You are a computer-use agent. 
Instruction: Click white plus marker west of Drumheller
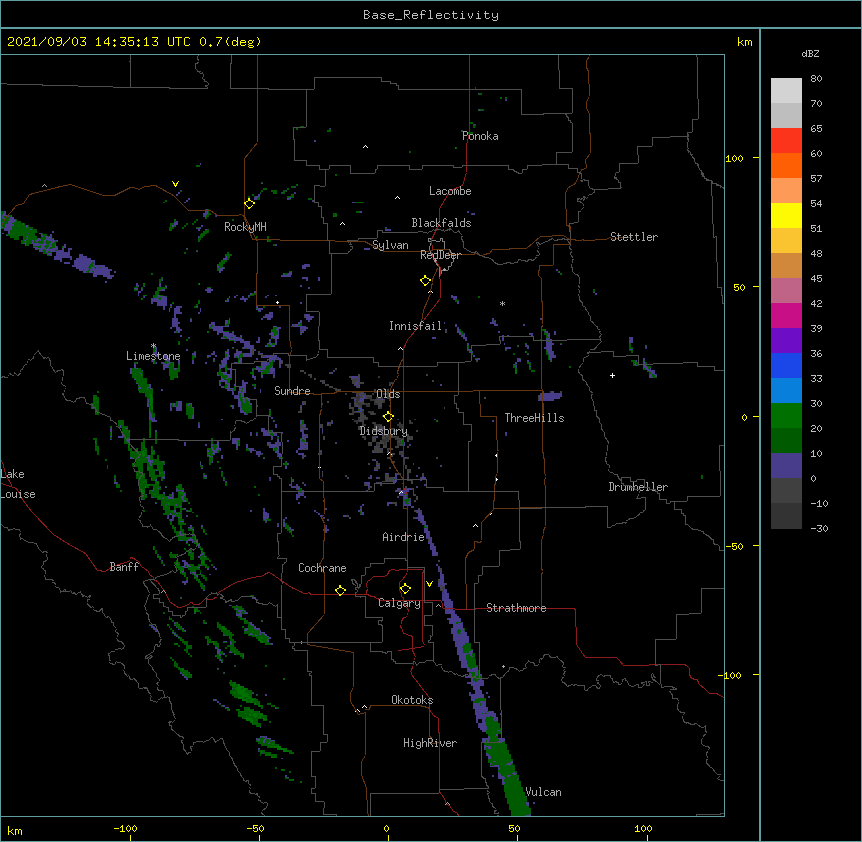[612, 375]
